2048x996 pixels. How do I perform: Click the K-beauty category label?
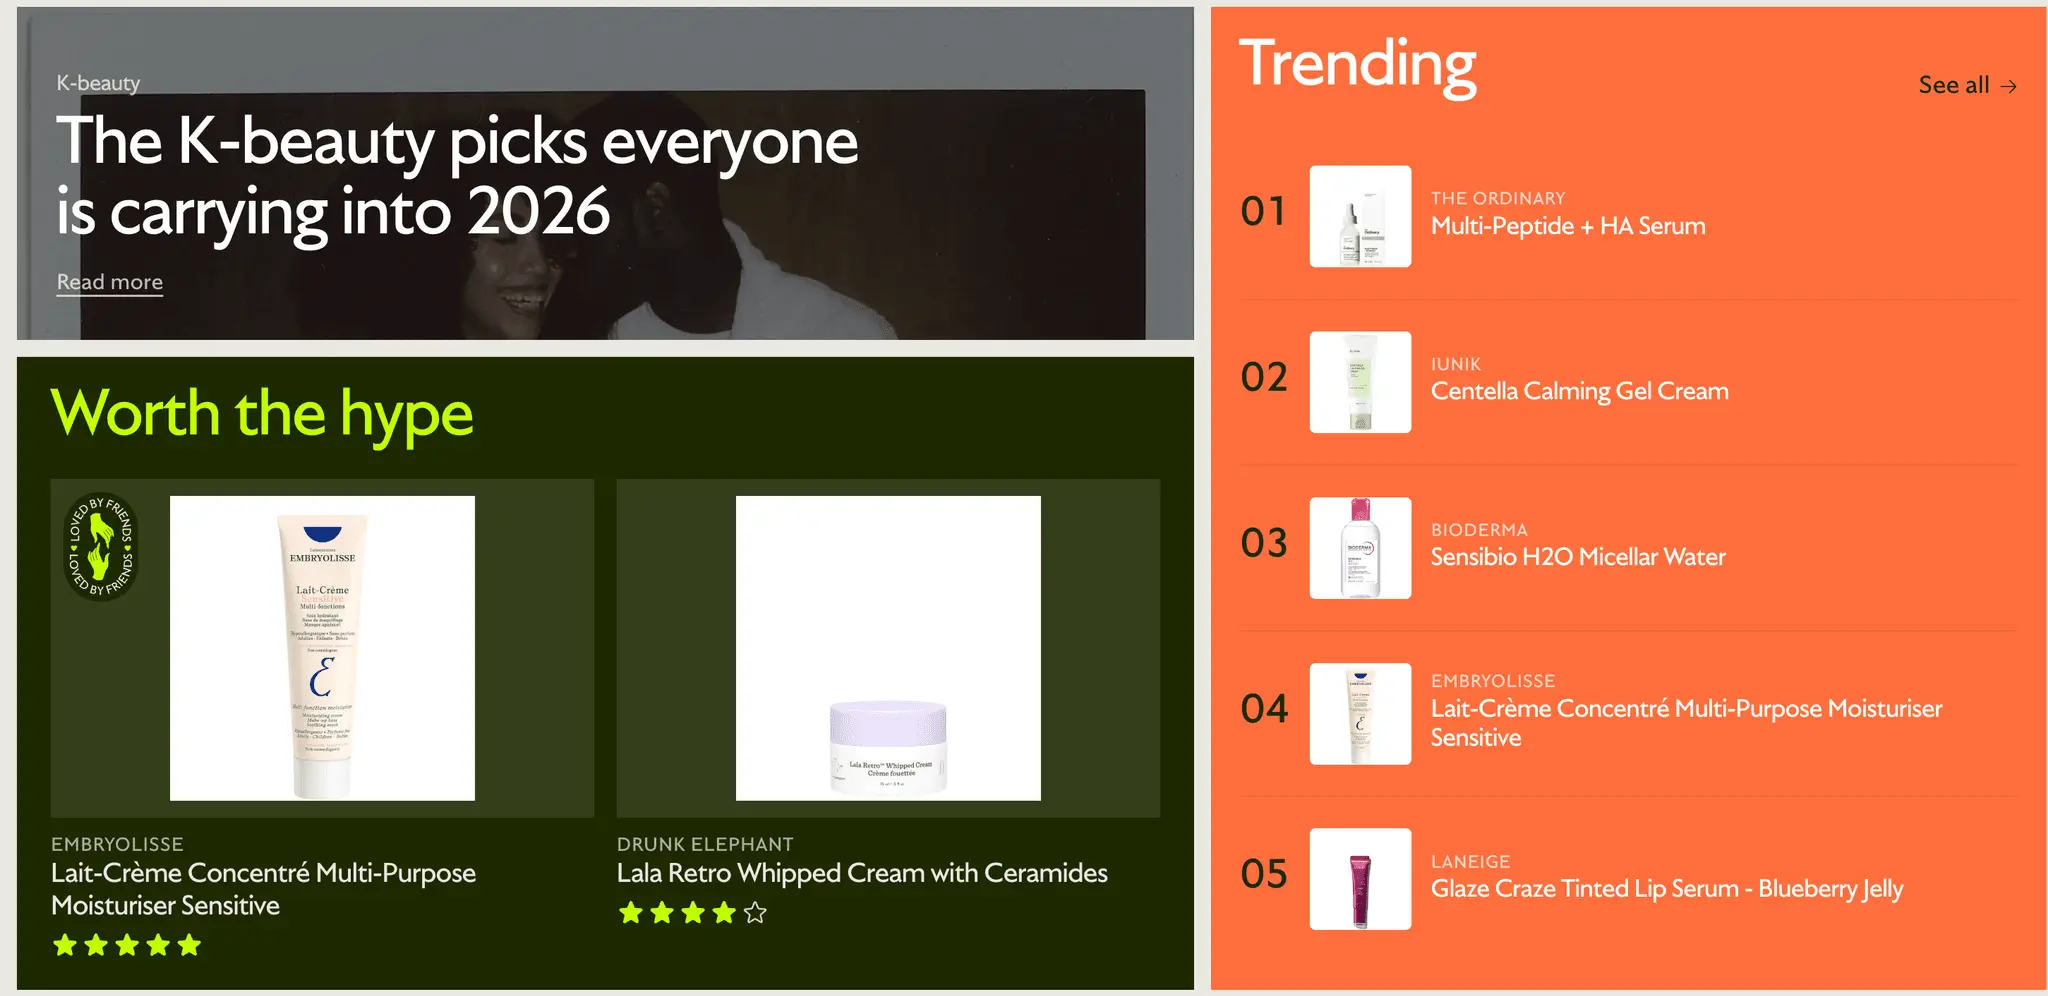[x=98, y=83]
